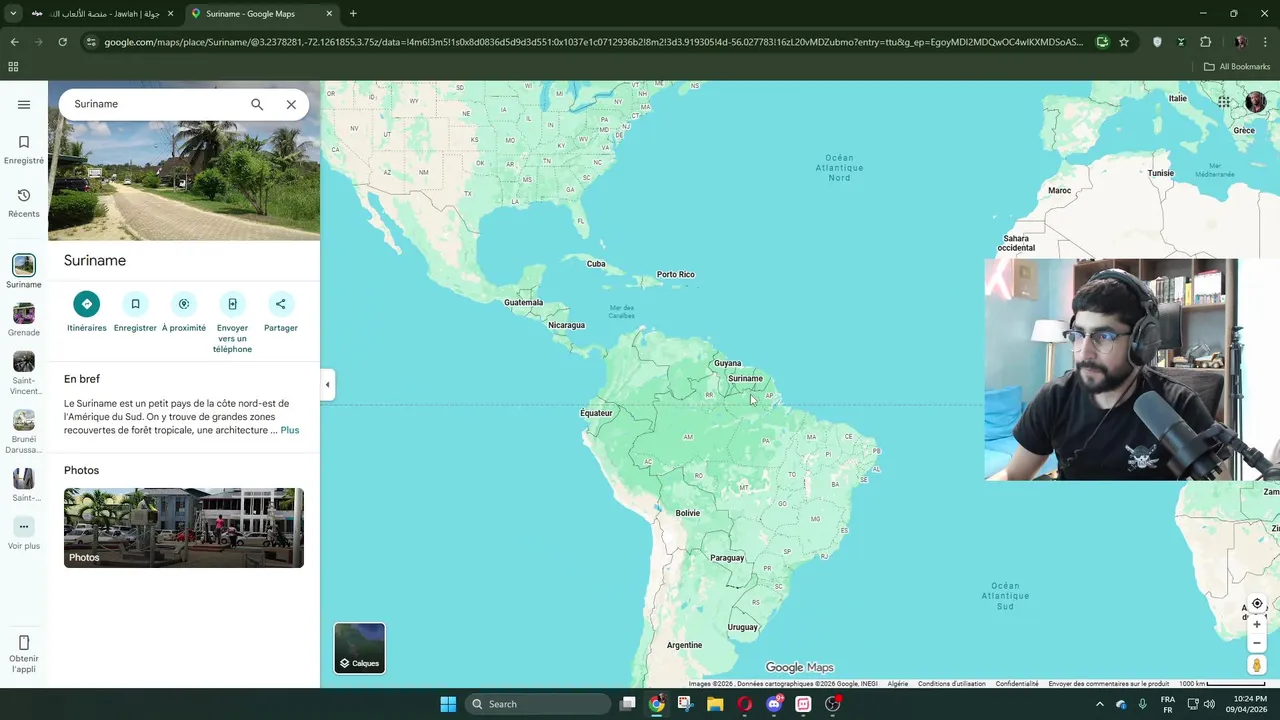Select the Grenade recent place thumbnail
The height and width of the screenshot is (720, 1280).
pyautogui.click(x=24, y=314)
